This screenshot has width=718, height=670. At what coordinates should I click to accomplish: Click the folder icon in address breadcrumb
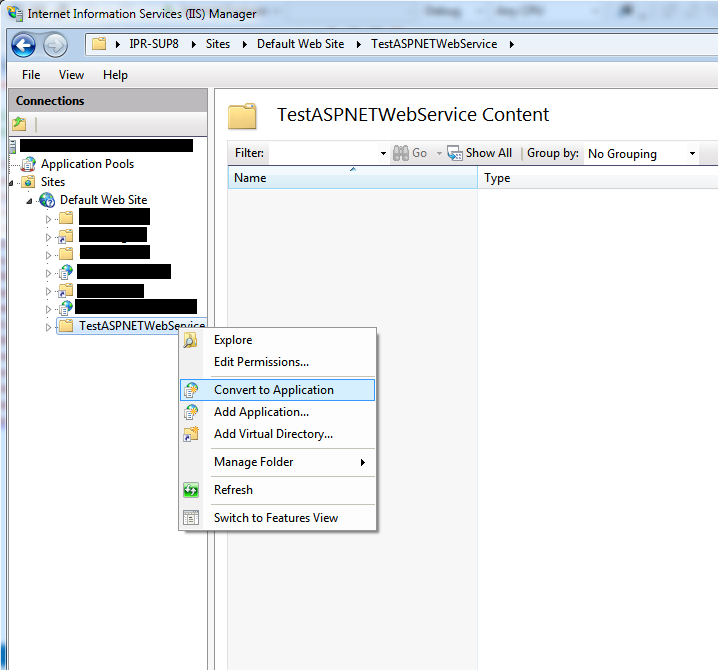99,44
